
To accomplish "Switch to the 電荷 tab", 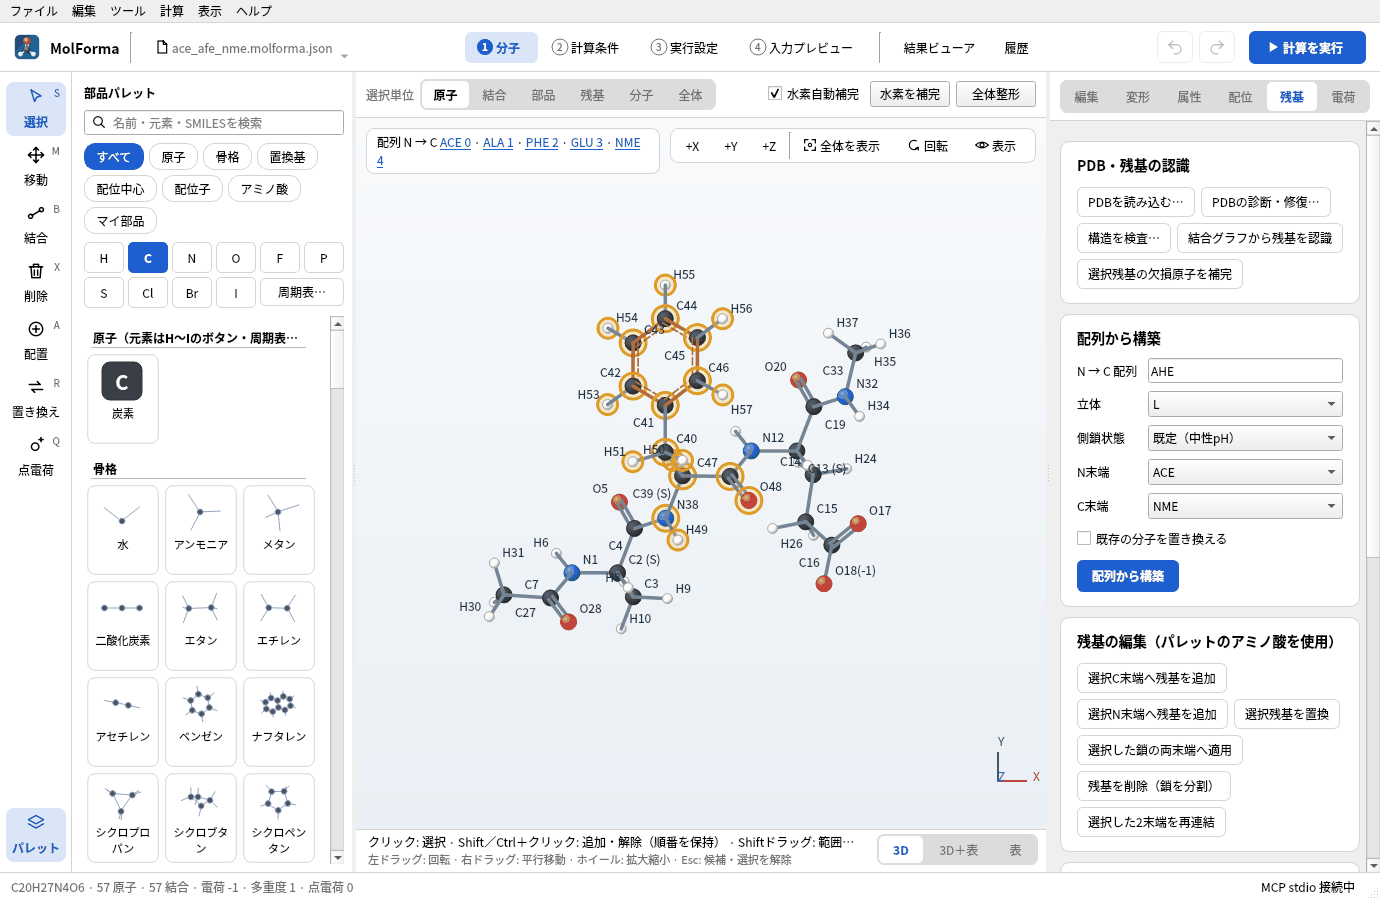I will [x=1343, y=97].
